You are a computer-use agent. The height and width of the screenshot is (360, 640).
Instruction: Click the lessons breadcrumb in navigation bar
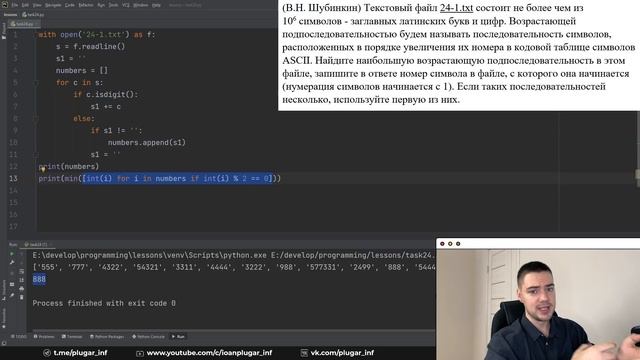click(11, 15)
